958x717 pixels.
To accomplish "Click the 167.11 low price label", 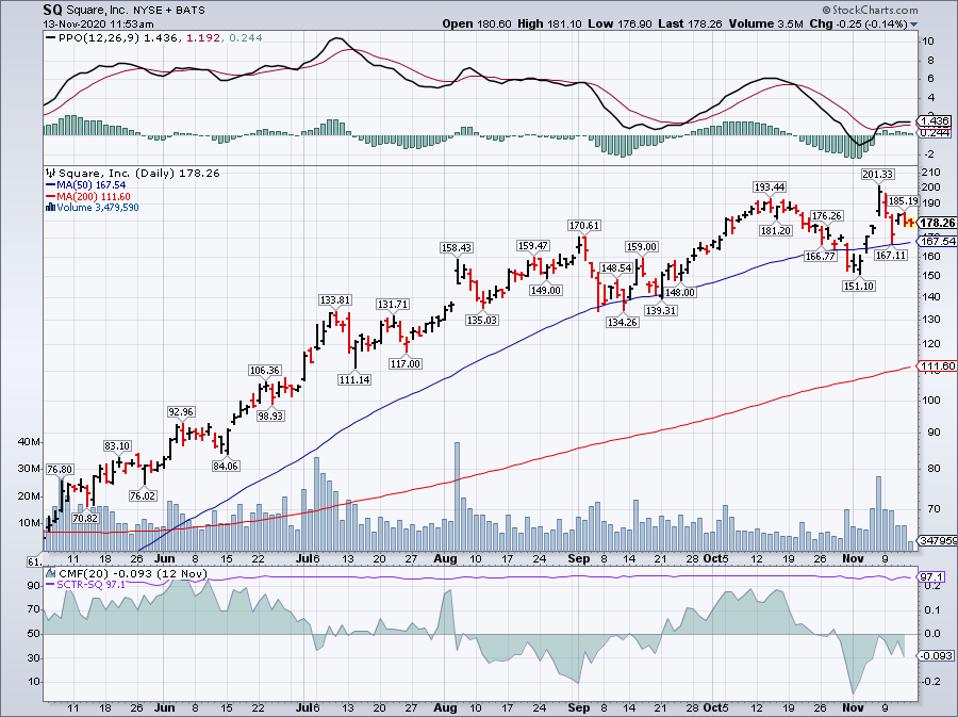I will pyautogui.click(x=891, y=255).
